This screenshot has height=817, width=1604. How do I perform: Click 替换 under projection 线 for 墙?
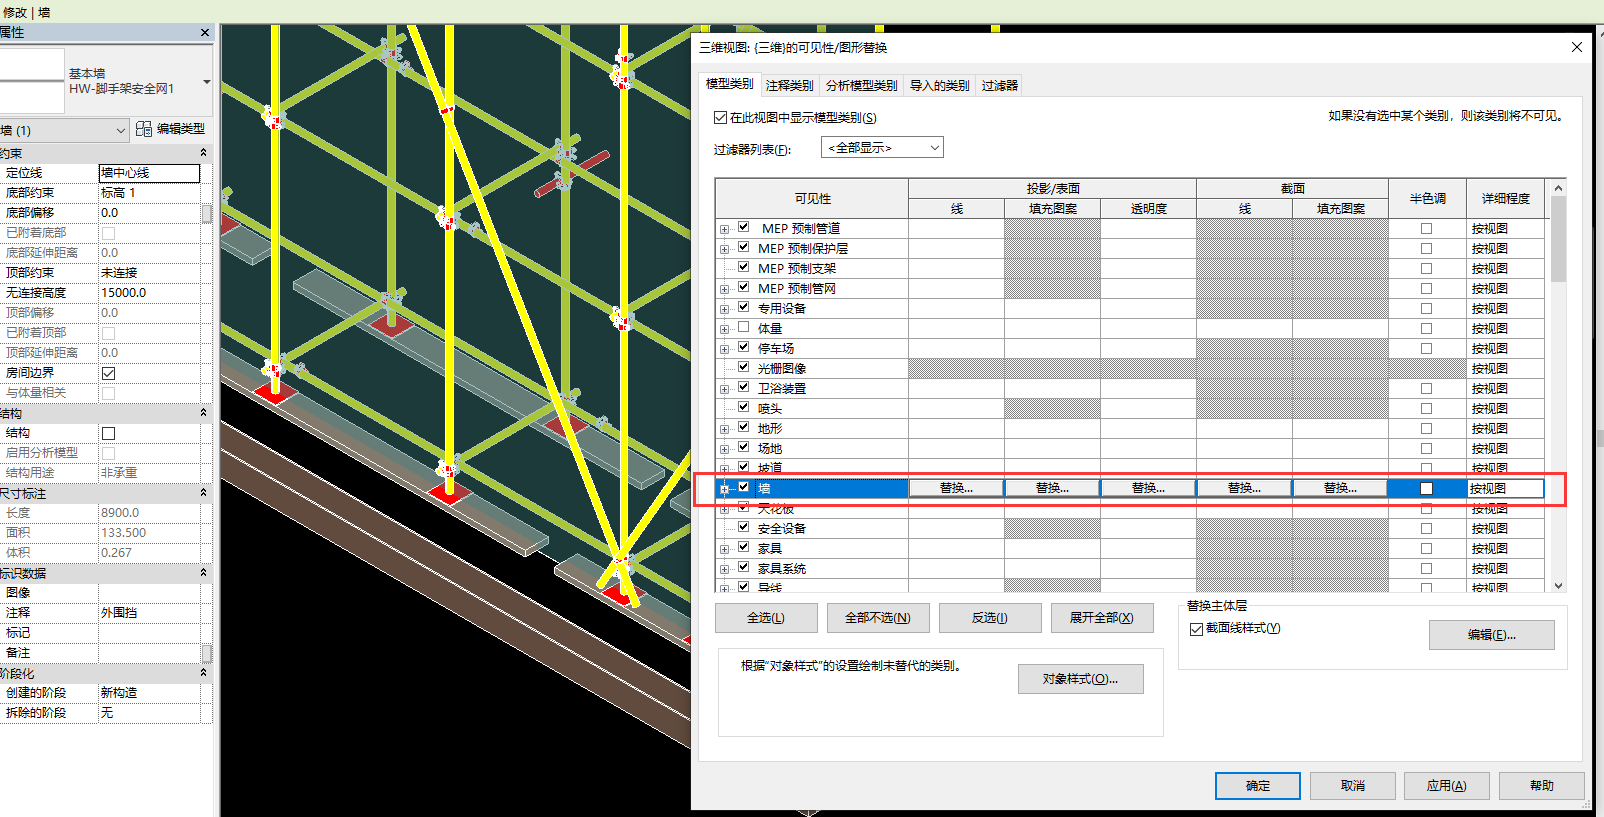tap(956, 488)
